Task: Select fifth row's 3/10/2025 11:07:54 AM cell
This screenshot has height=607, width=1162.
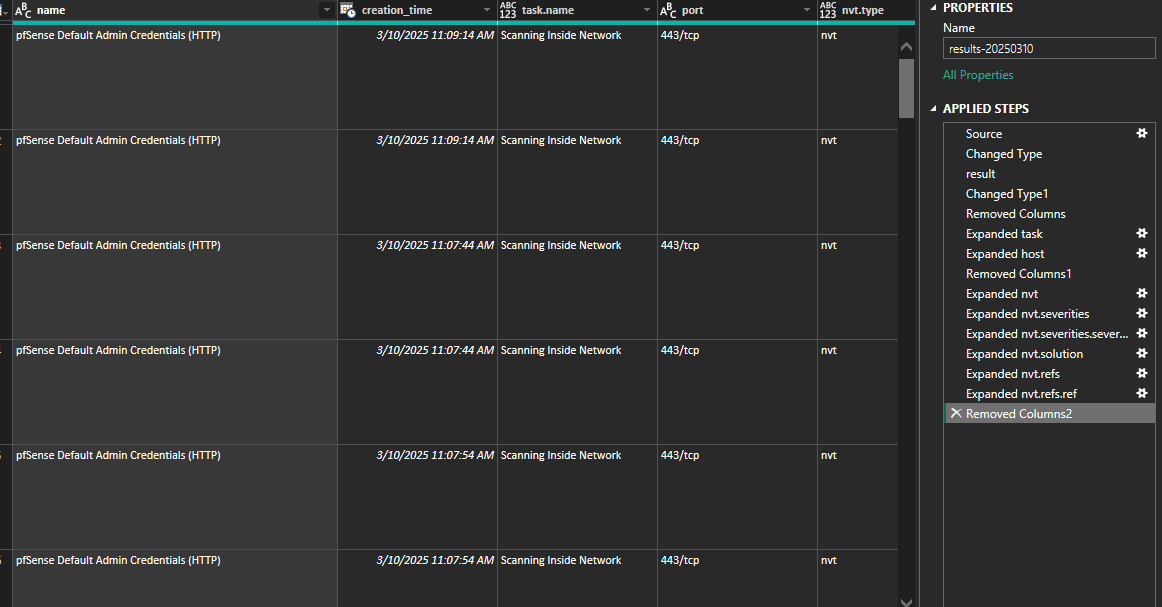Action: tap(417, 497)
